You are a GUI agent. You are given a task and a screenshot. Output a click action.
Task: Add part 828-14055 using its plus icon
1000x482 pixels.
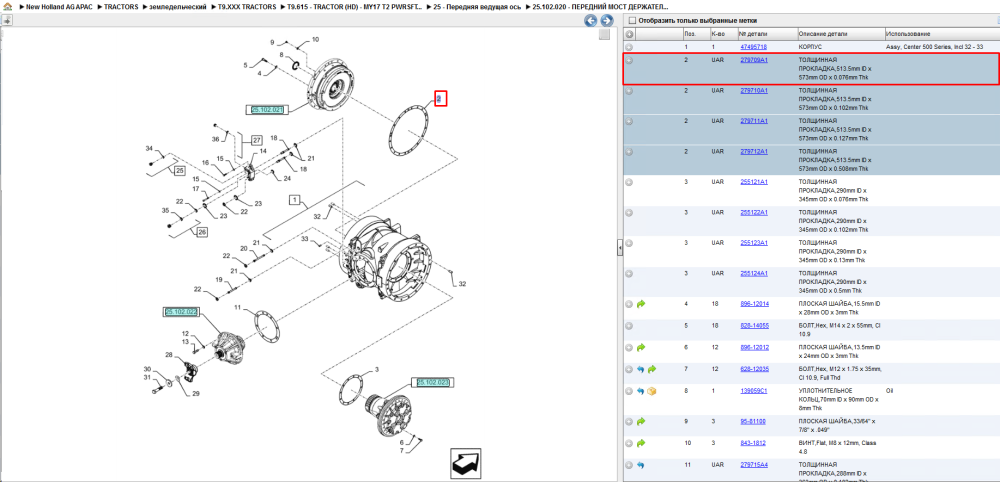click(629, 326)
